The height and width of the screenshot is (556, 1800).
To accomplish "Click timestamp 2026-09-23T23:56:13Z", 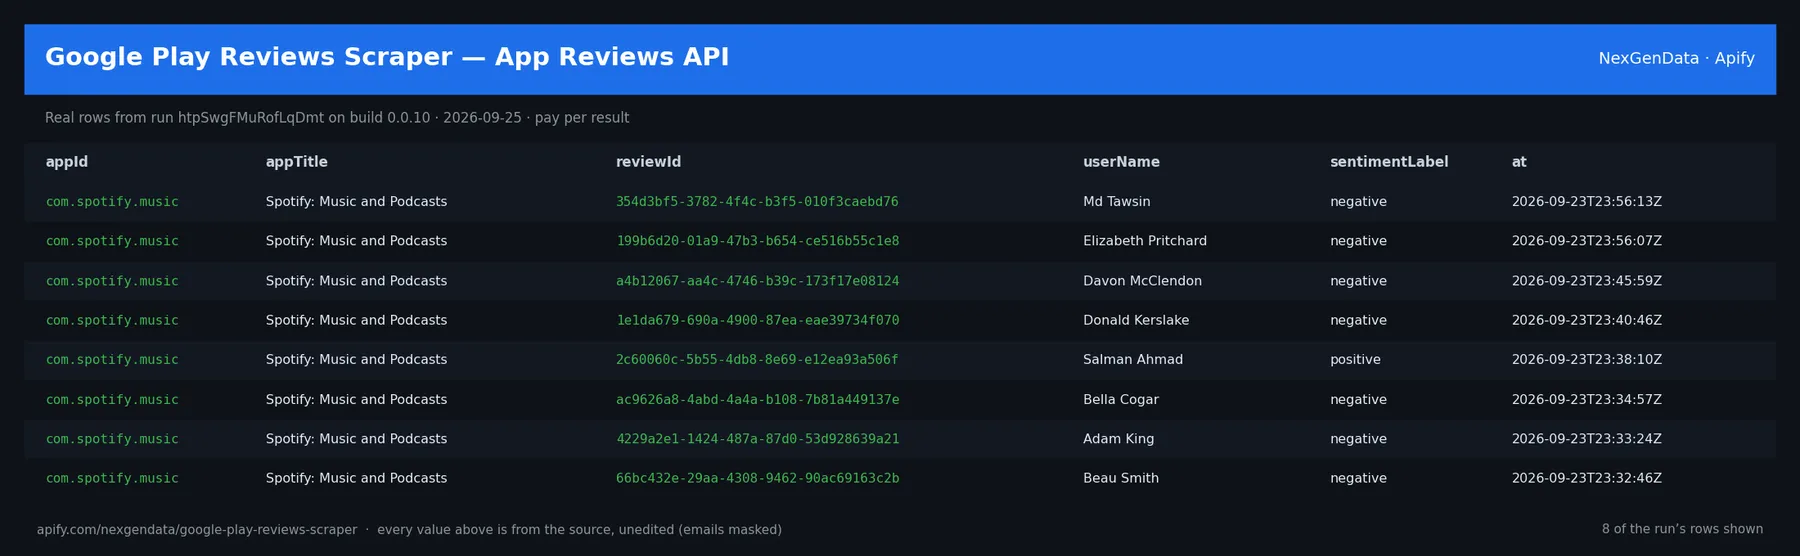I will pyautogui.click(x=1587, y=202).
